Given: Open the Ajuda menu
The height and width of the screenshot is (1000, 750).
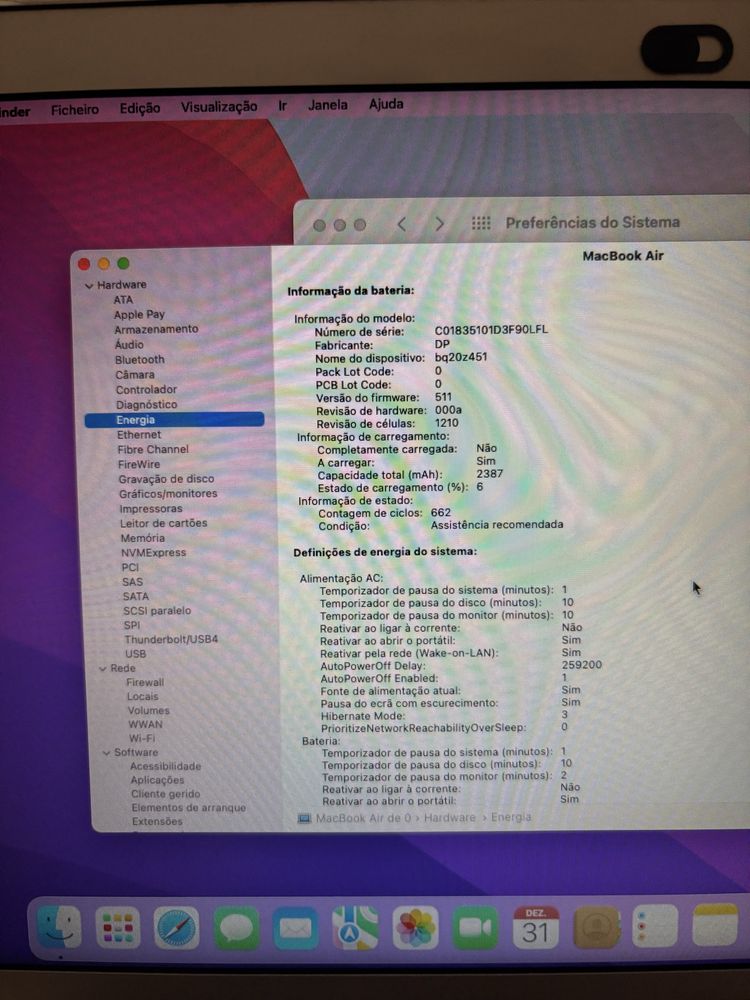Looking at the screenshot, I should pos(386,104).
